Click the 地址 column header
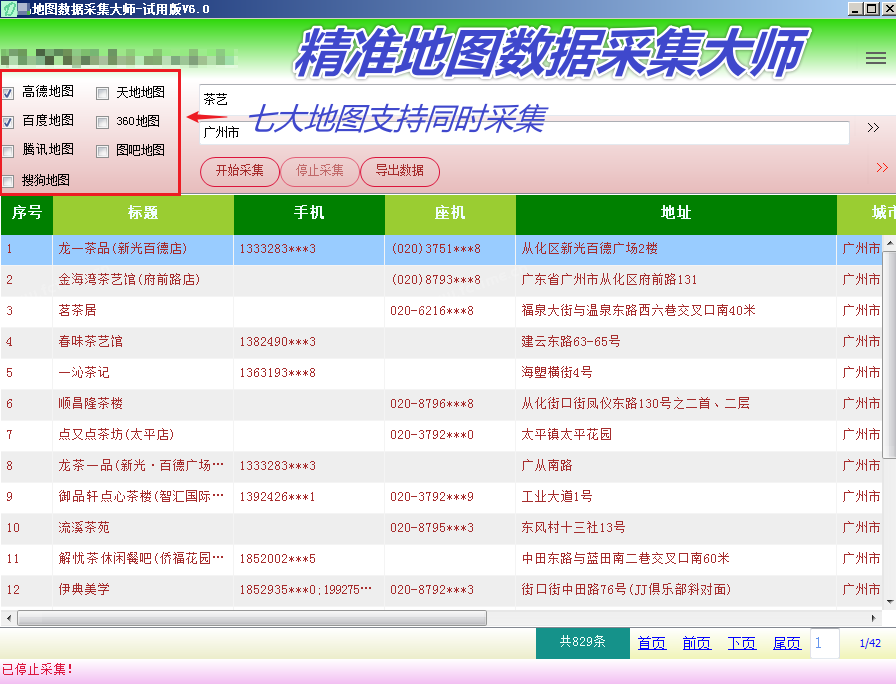This screenshot has width=896, height=684. (x=676, y=214)
